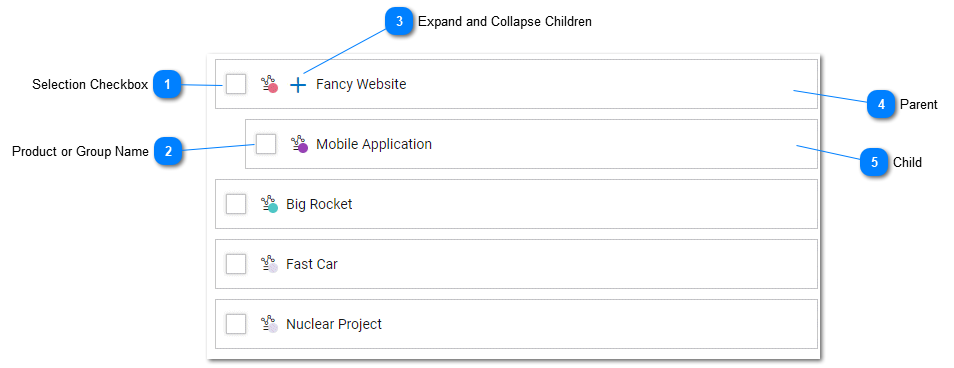Check the Mobile Application checkbox
This screenshot has height=368, width=954.
(x=265, y=144)
